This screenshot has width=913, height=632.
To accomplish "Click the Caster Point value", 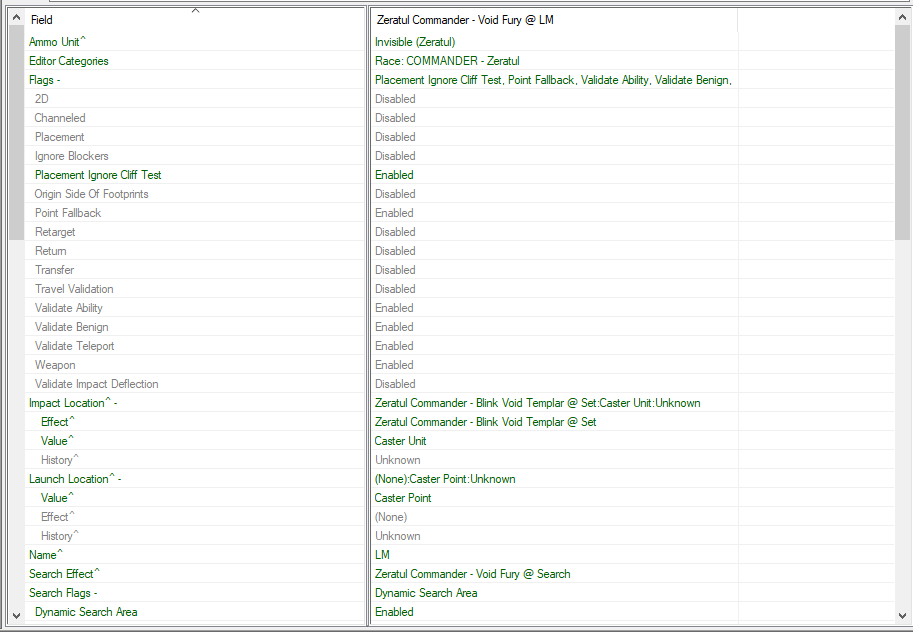I will pyautogui.click(x=403, y=498).
